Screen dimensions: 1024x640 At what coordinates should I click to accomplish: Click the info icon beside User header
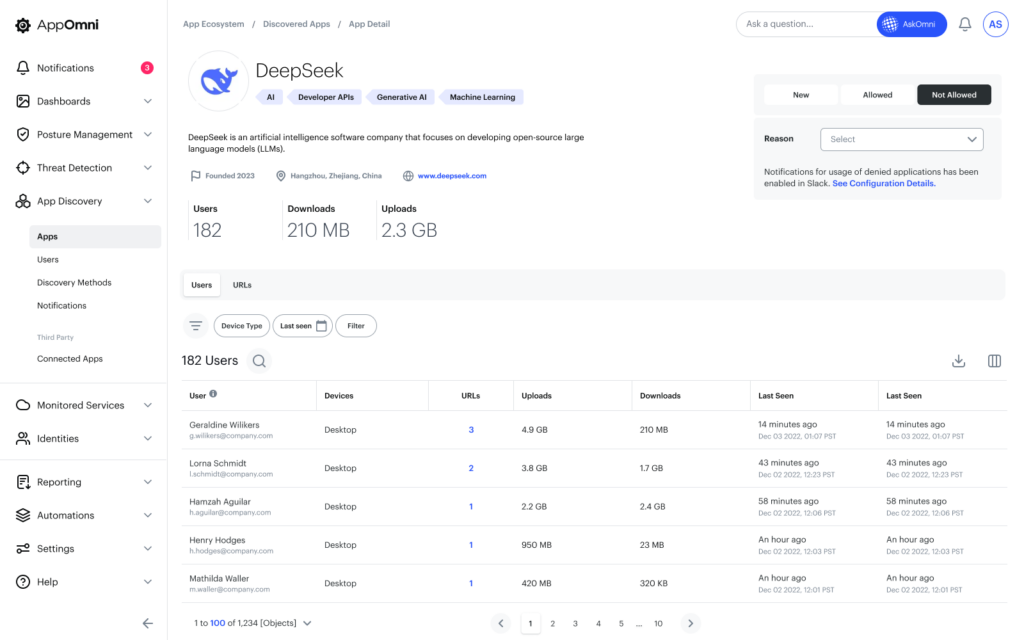click(x=213, y=394)
